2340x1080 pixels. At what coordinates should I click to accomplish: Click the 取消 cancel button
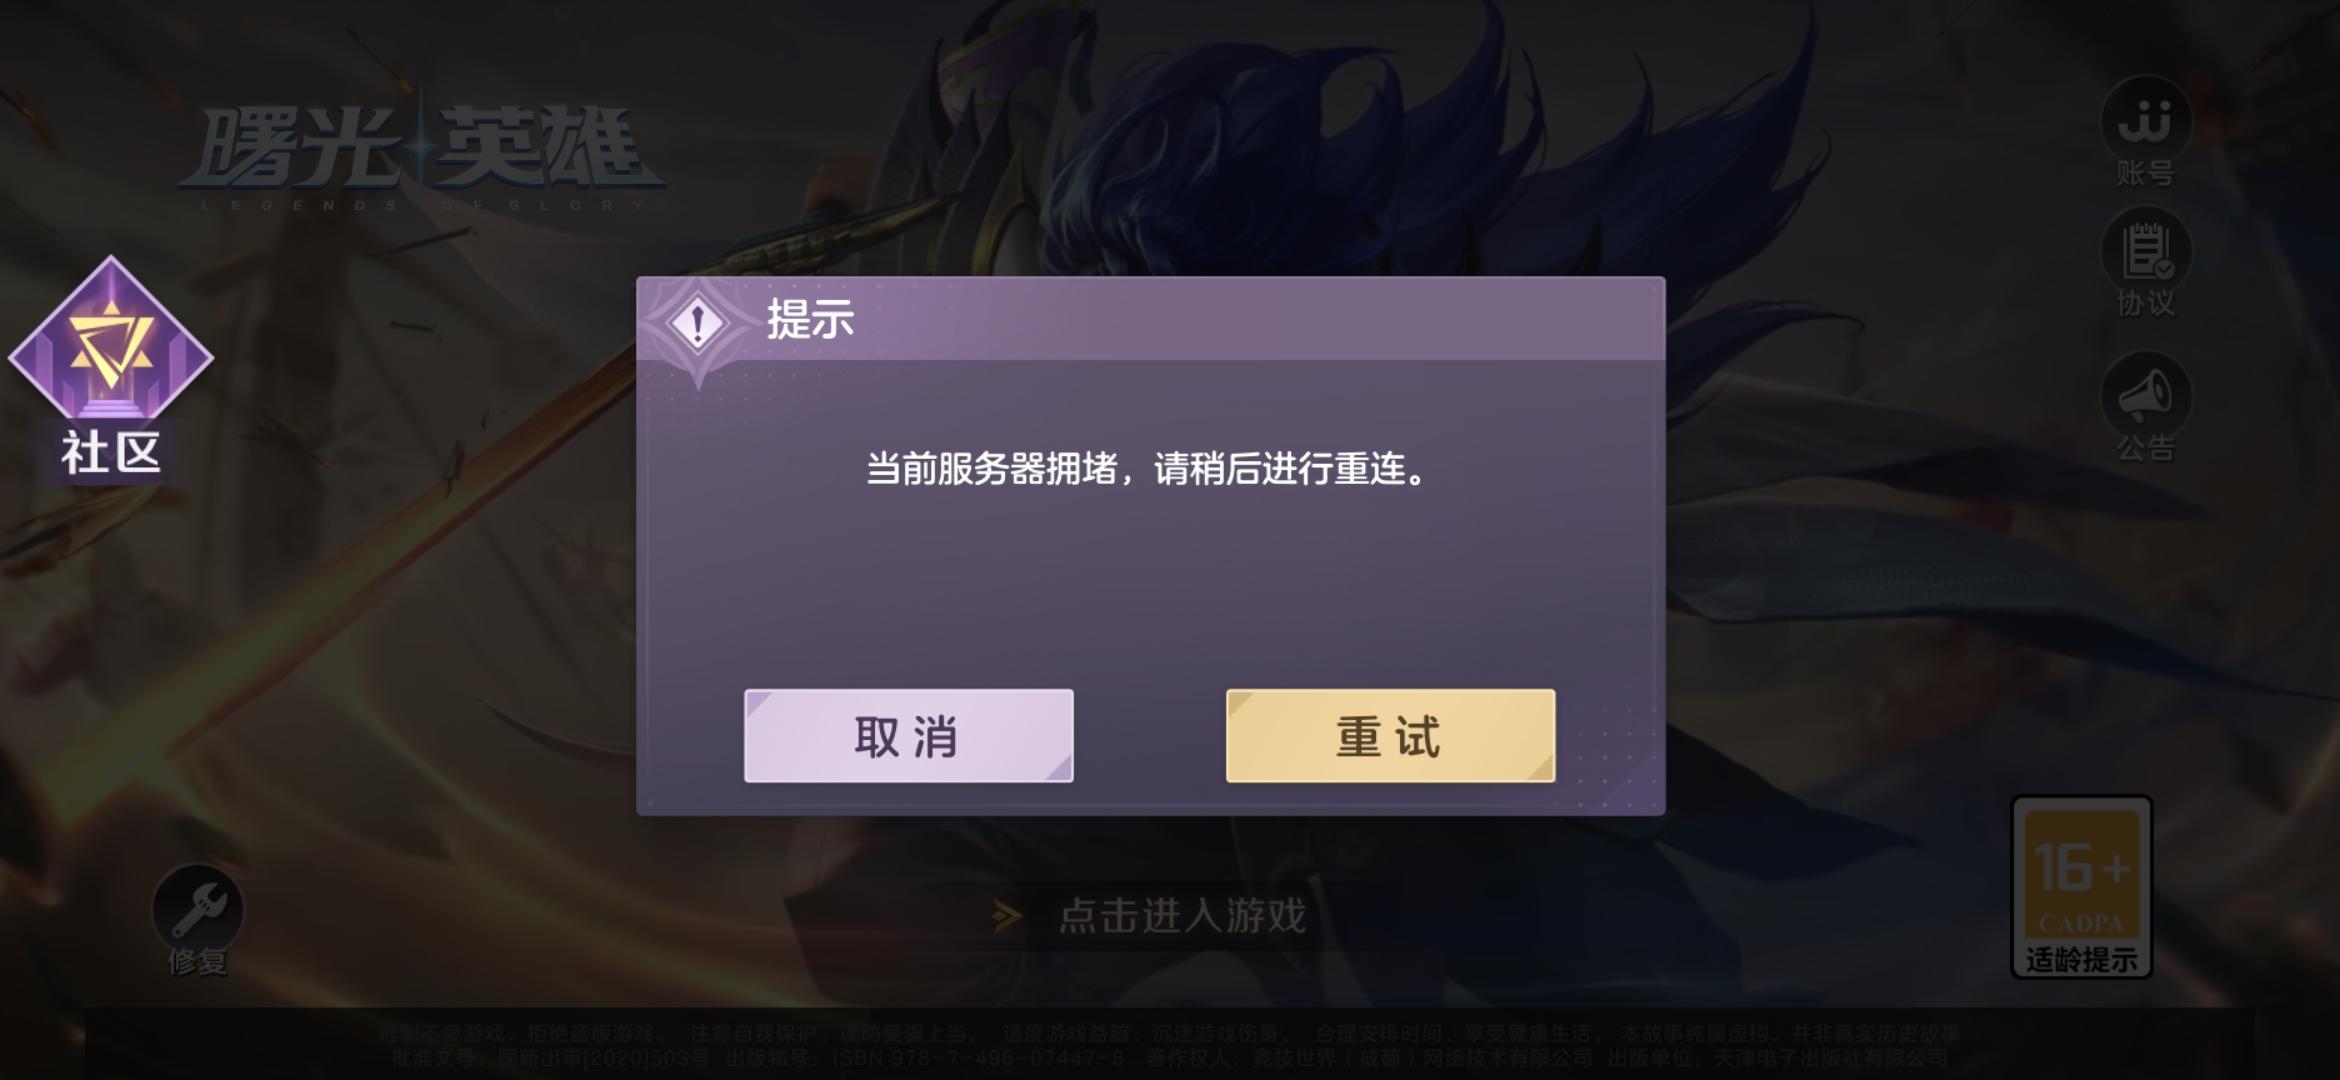908,736
